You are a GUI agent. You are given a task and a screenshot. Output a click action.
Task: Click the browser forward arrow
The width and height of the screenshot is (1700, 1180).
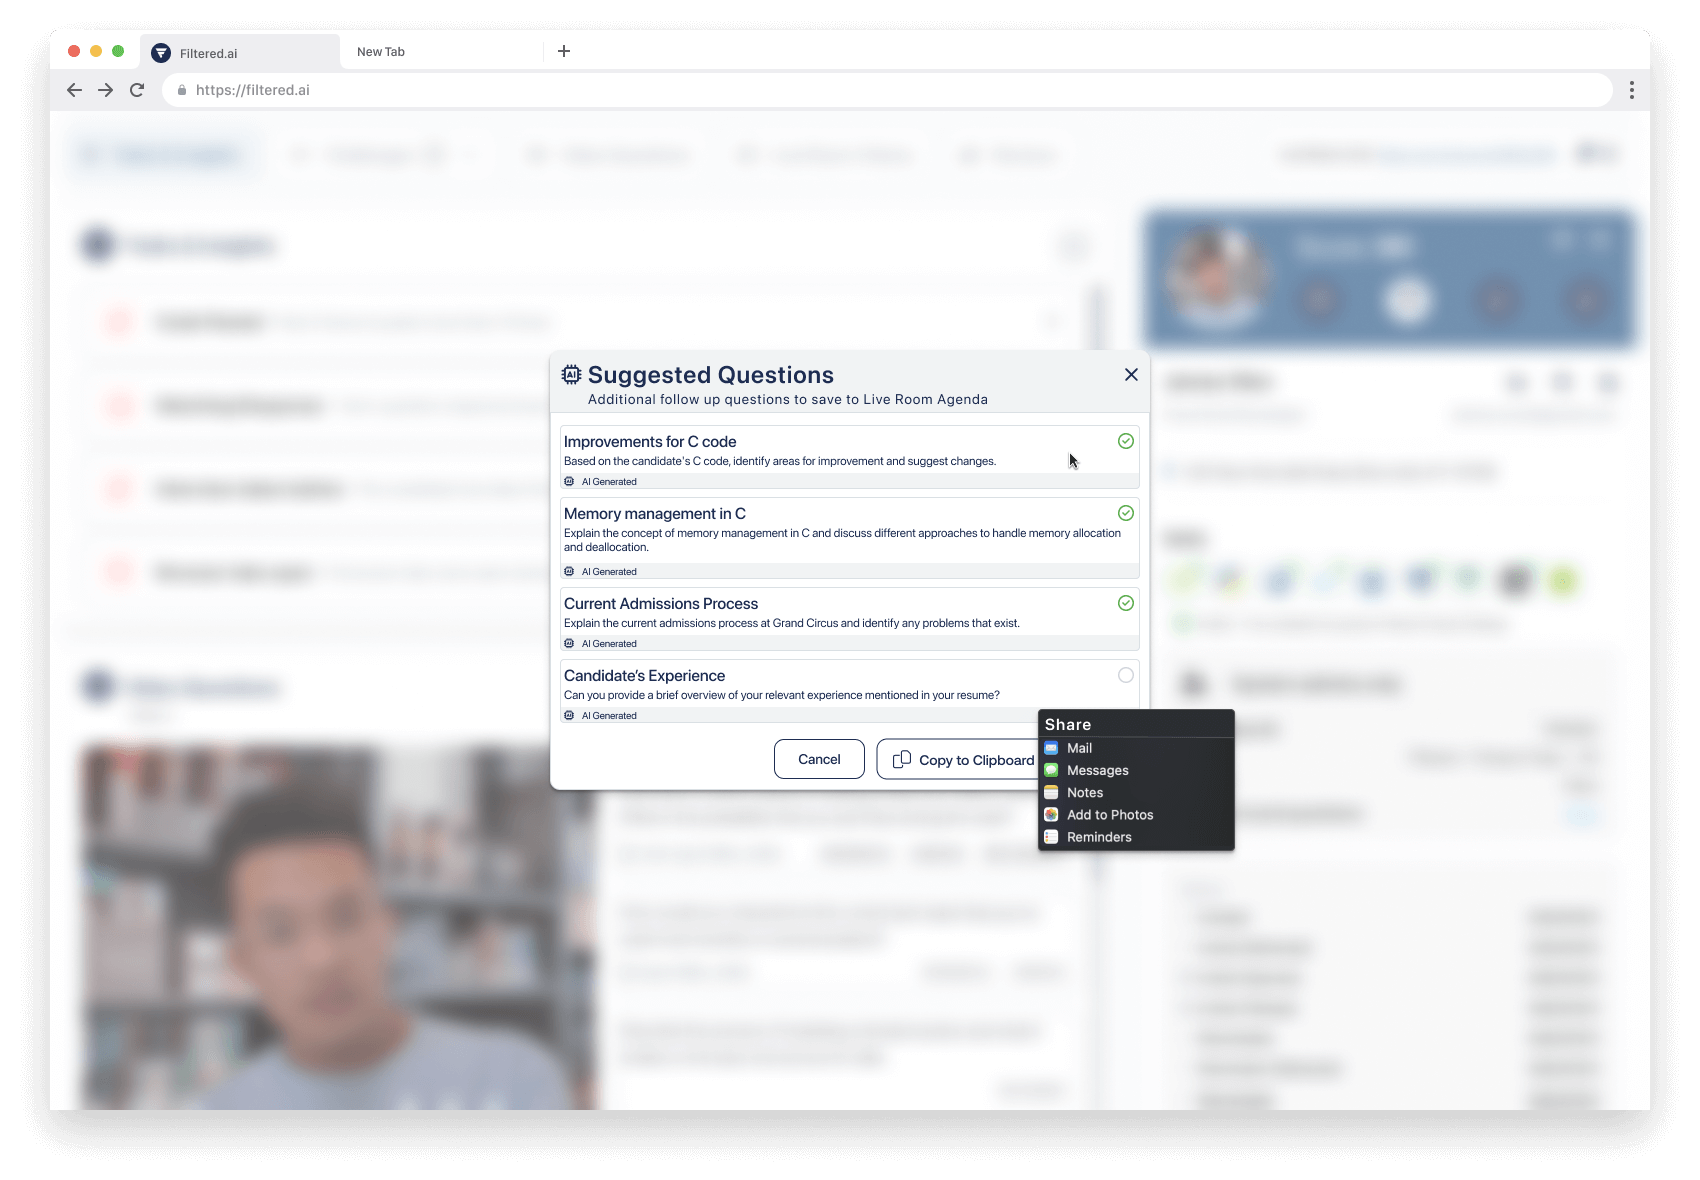click(105, 90)
